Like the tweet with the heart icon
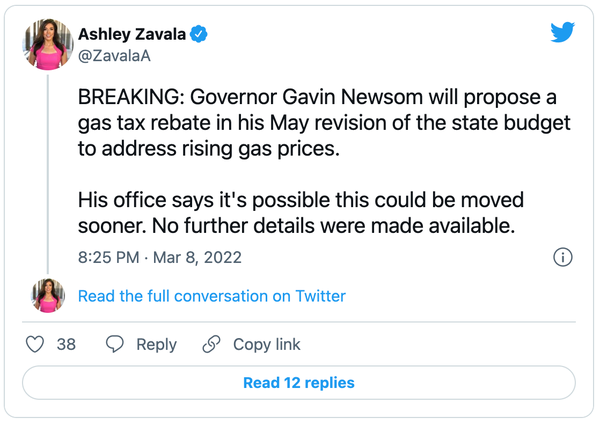The height and width of the screenshot is (425, 600). (35, 344)
